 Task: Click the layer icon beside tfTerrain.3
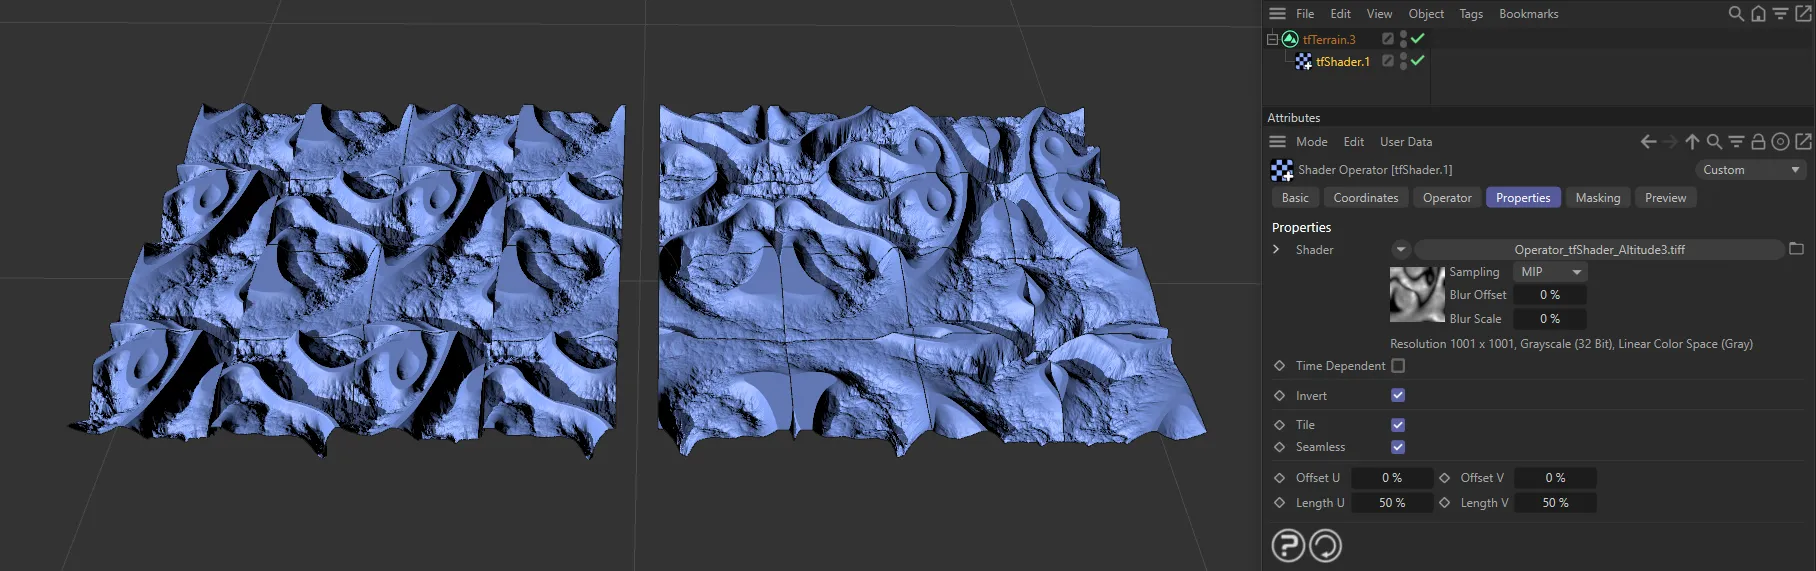1388,39
